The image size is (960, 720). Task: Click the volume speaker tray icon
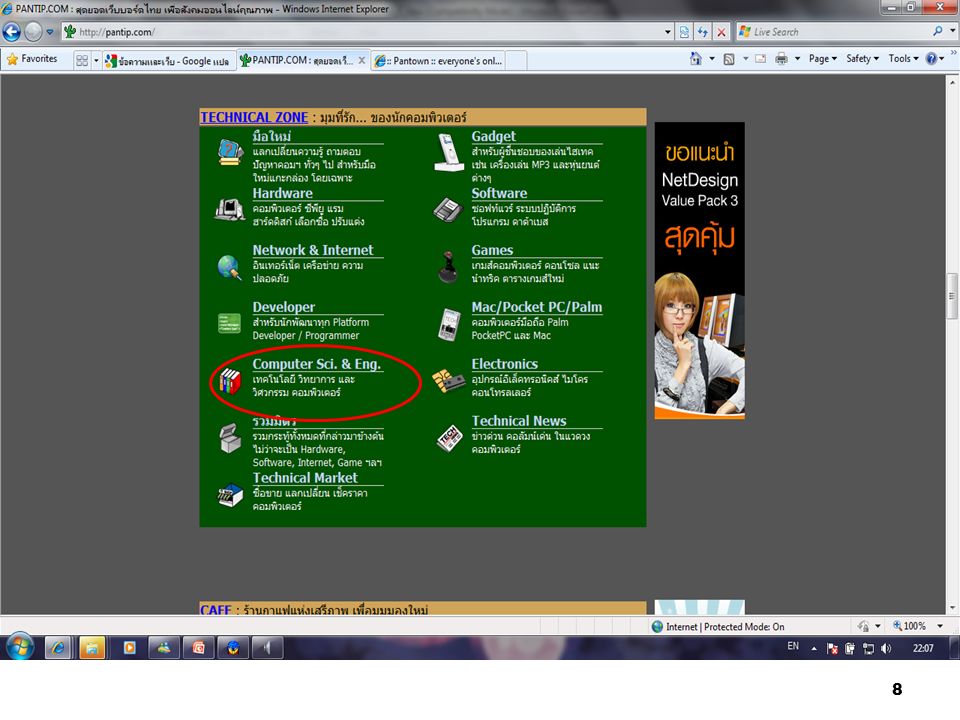tap(886, 648)
